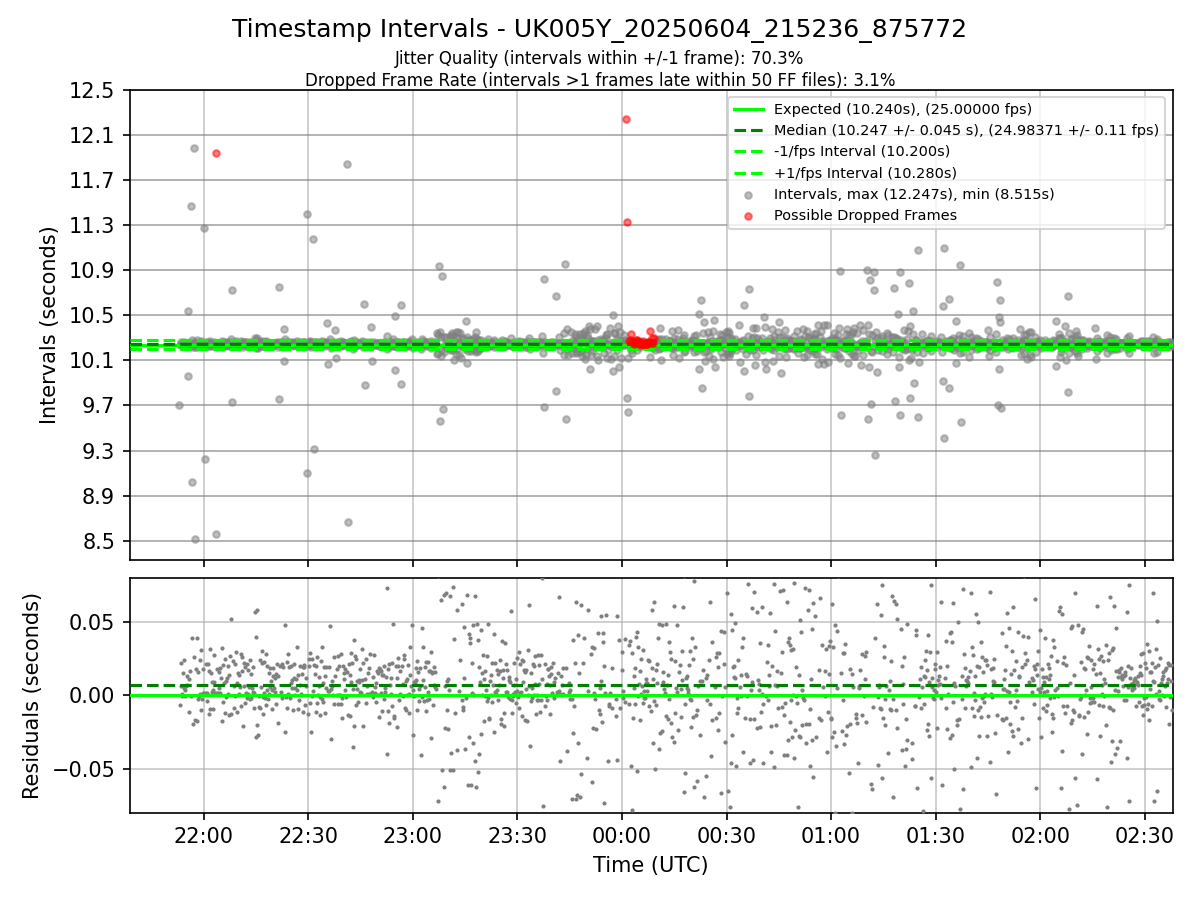Click the 22:00 time tick label
1200x900 pixels.
point(204,835)
